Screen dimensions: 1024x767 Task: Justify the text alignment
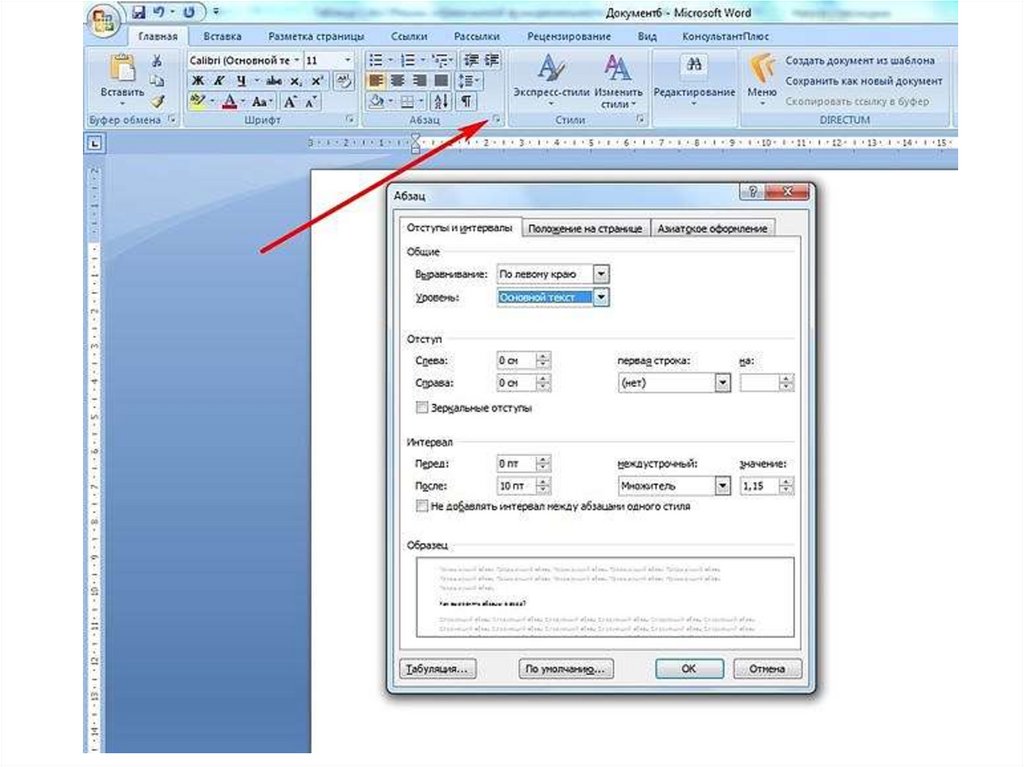click(441, 80)
